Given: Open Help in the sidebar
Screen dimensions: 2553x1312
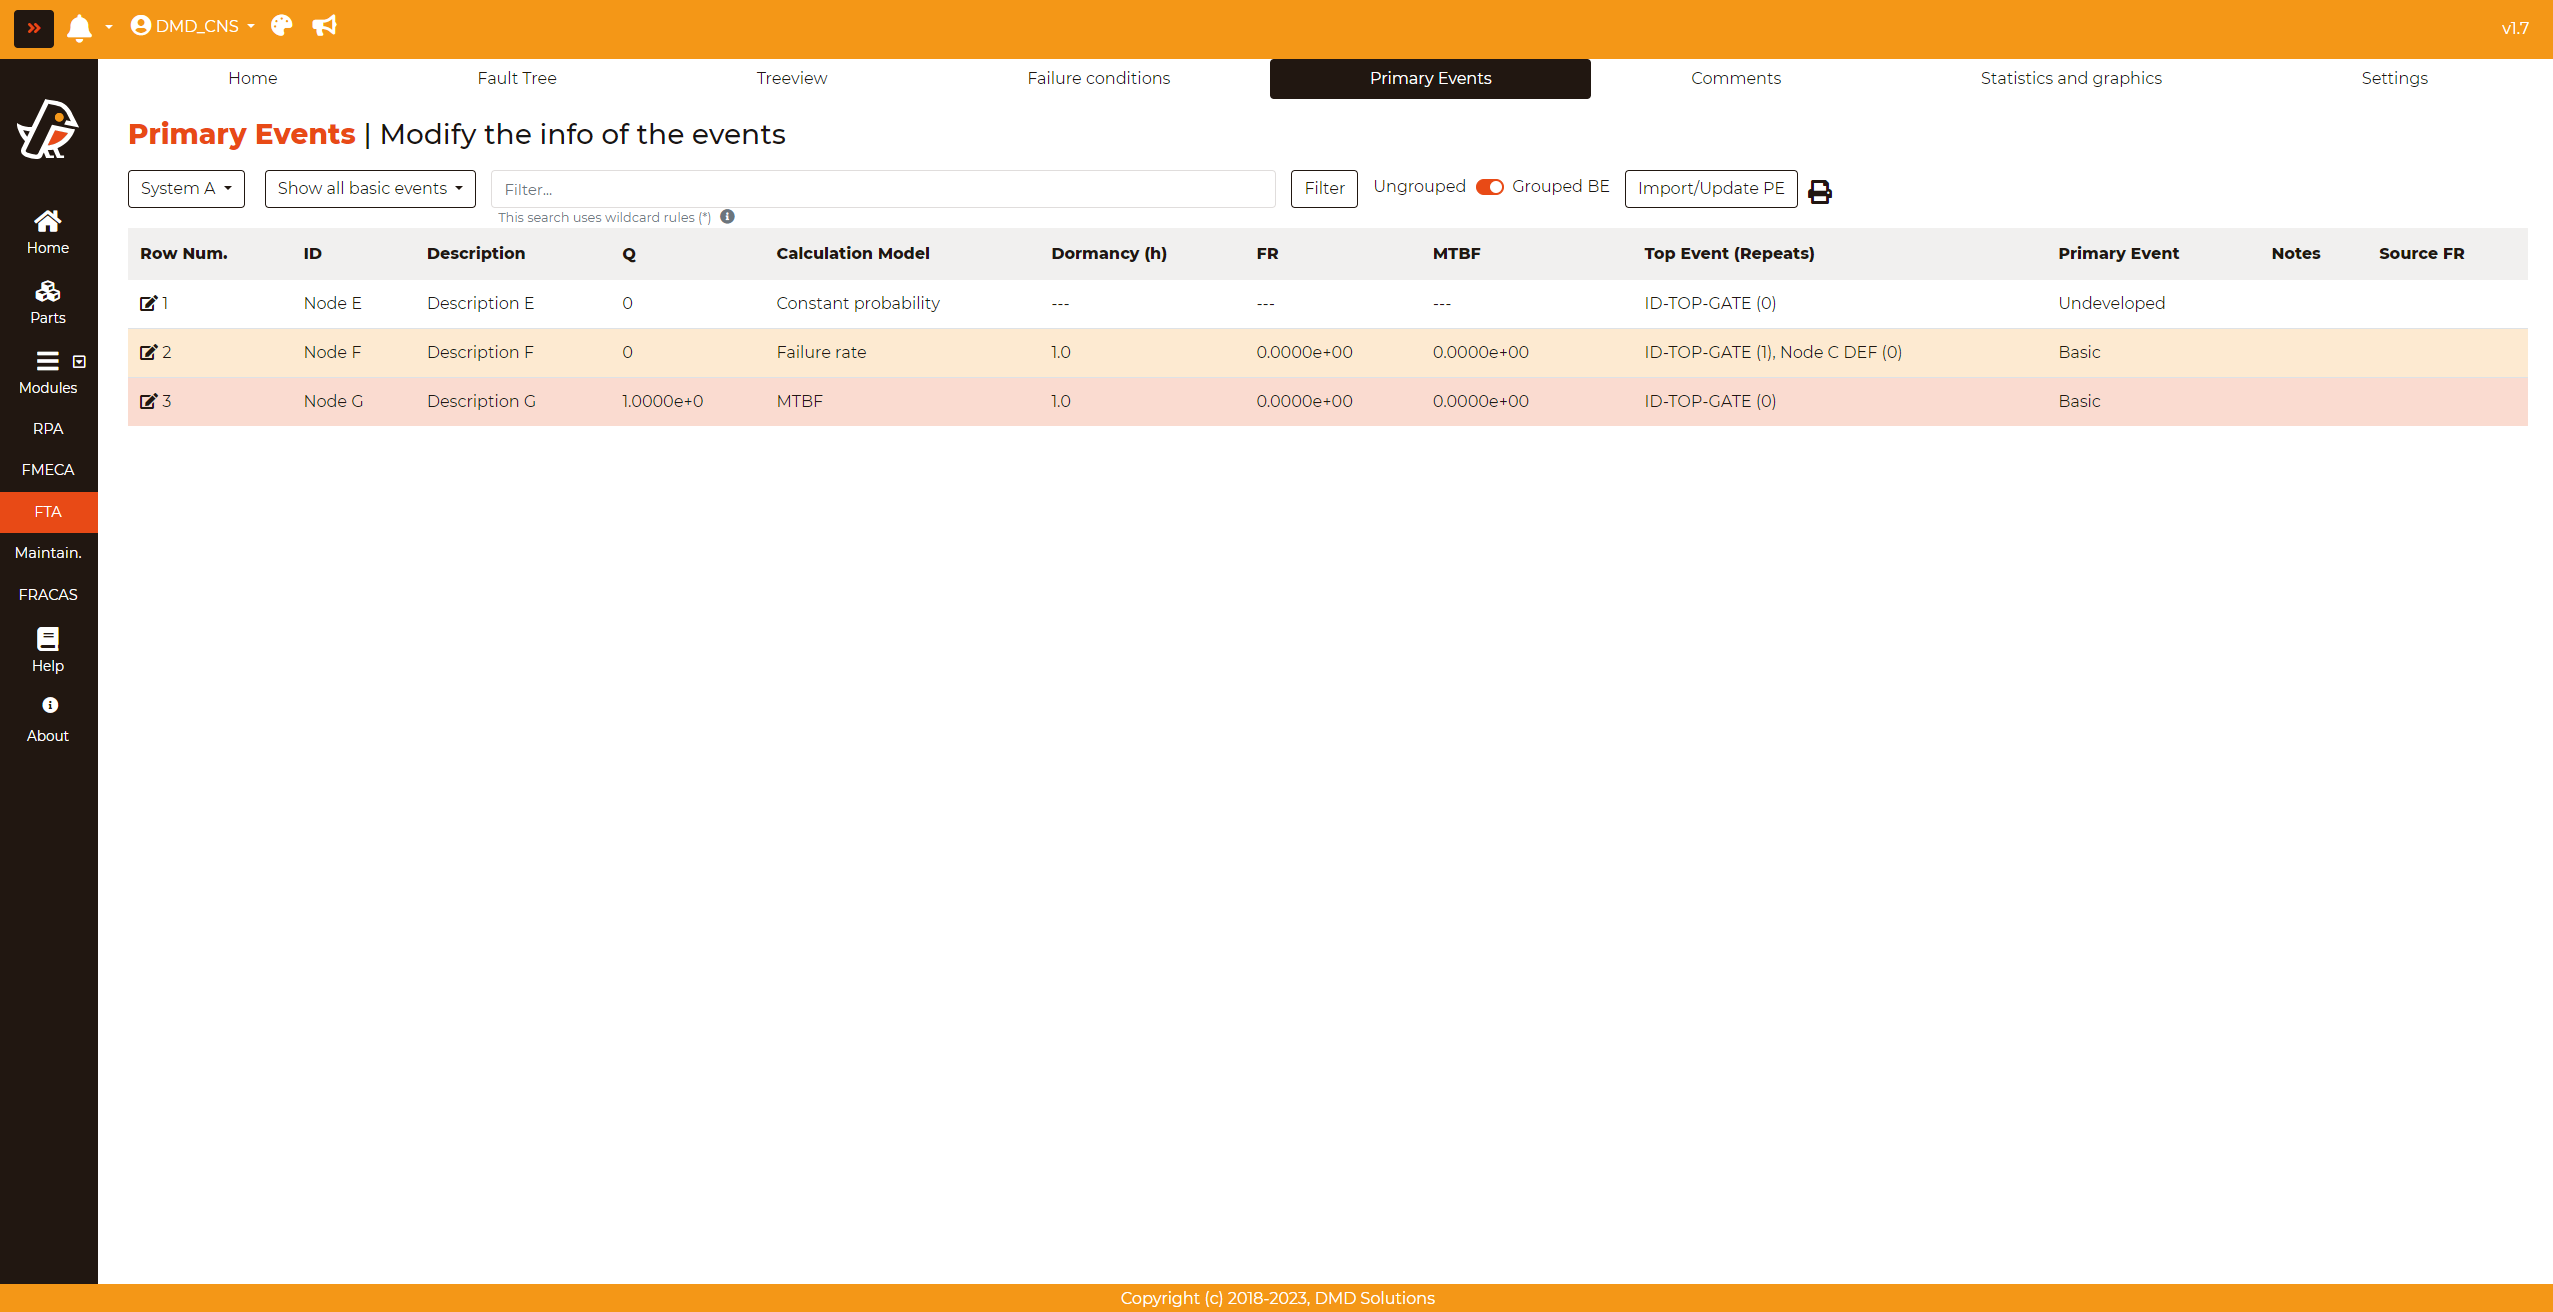Looking at the screenshot, I should 47,649.
